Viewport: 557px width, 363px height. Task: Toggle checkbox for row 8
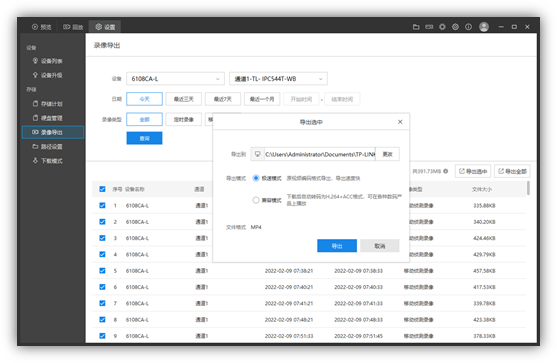coord(102,320)
